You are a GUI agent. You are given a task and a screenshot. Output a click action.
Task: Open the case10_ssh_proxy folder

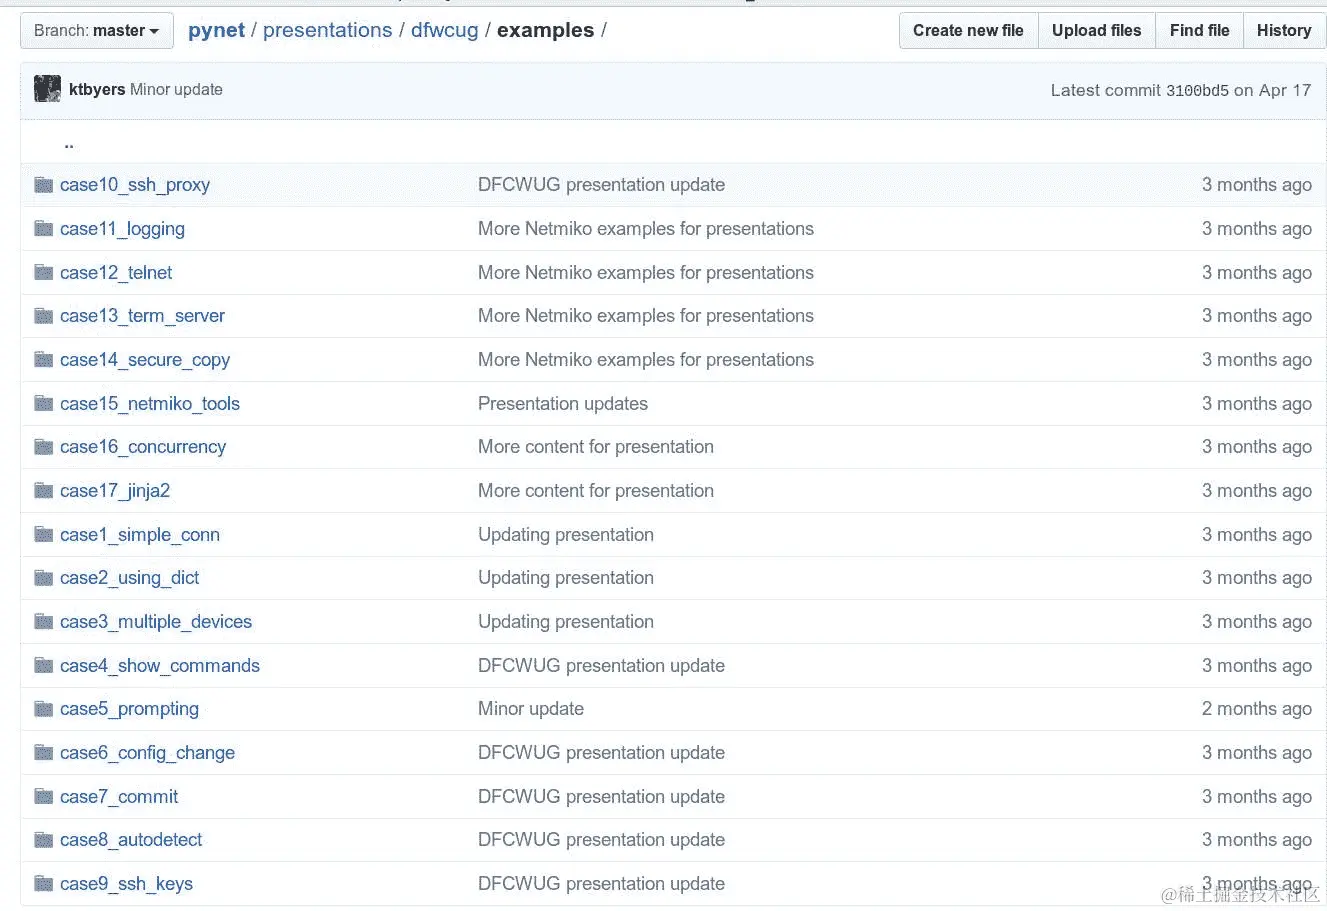135,185
